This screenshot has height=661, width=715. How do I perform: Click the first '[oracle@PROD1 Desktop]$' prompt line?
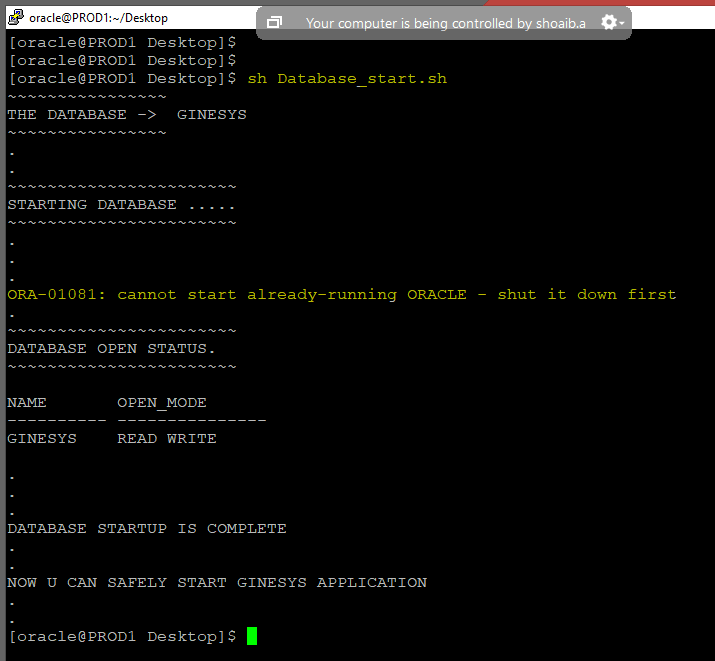click(123, 42)
